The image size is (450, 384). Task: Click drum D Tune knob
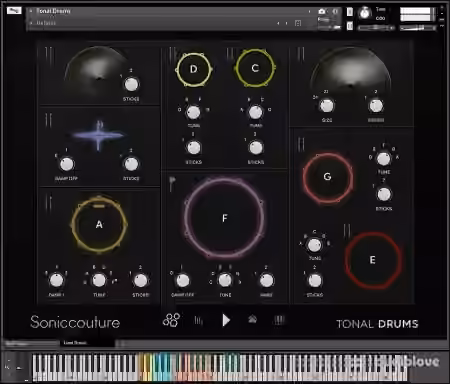pyautogui.click(x=193, y=112)
